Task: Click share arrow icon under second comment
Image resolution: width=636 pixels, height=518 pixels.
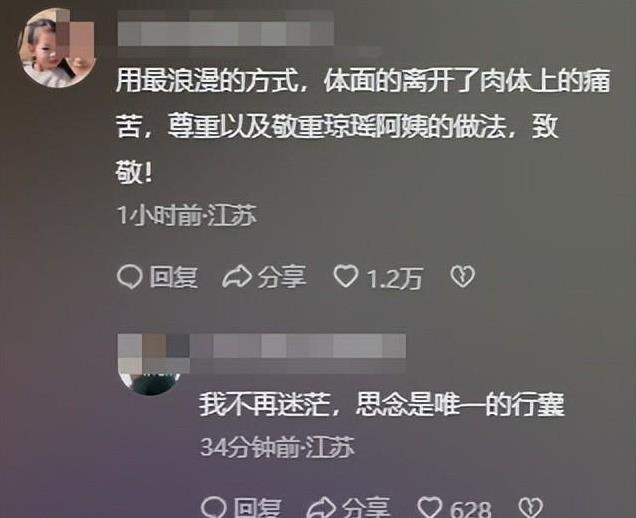Action: (321, 507)
